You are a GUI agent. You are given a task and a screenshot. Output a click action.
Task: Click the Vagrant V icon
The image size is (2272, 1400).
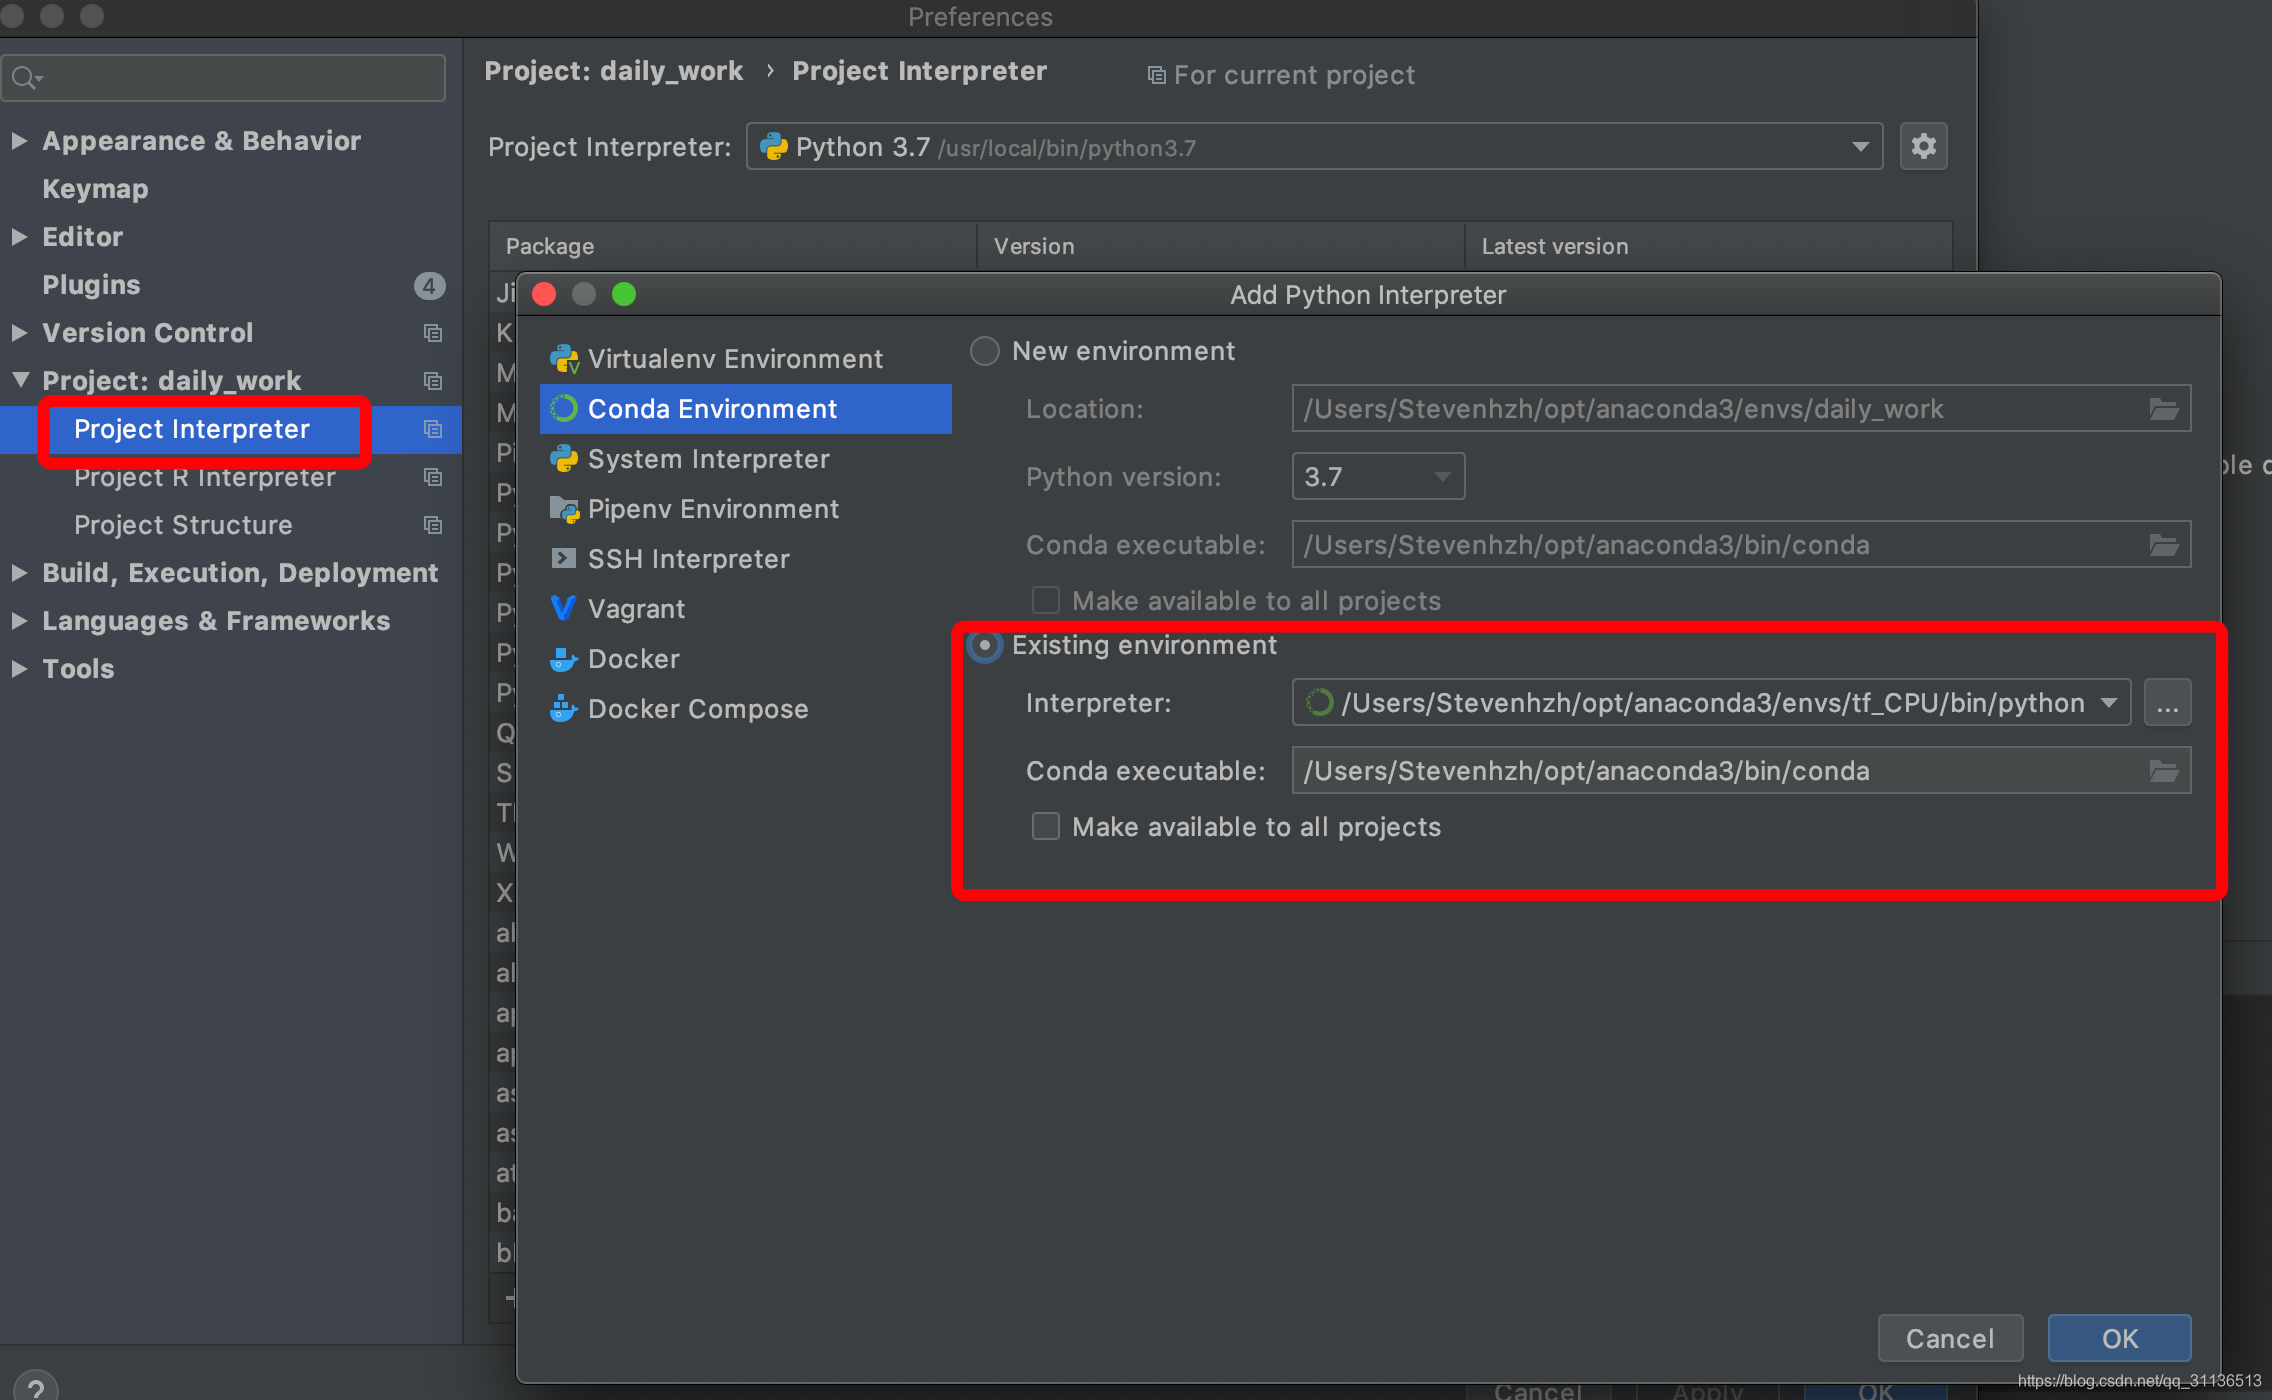564,608
